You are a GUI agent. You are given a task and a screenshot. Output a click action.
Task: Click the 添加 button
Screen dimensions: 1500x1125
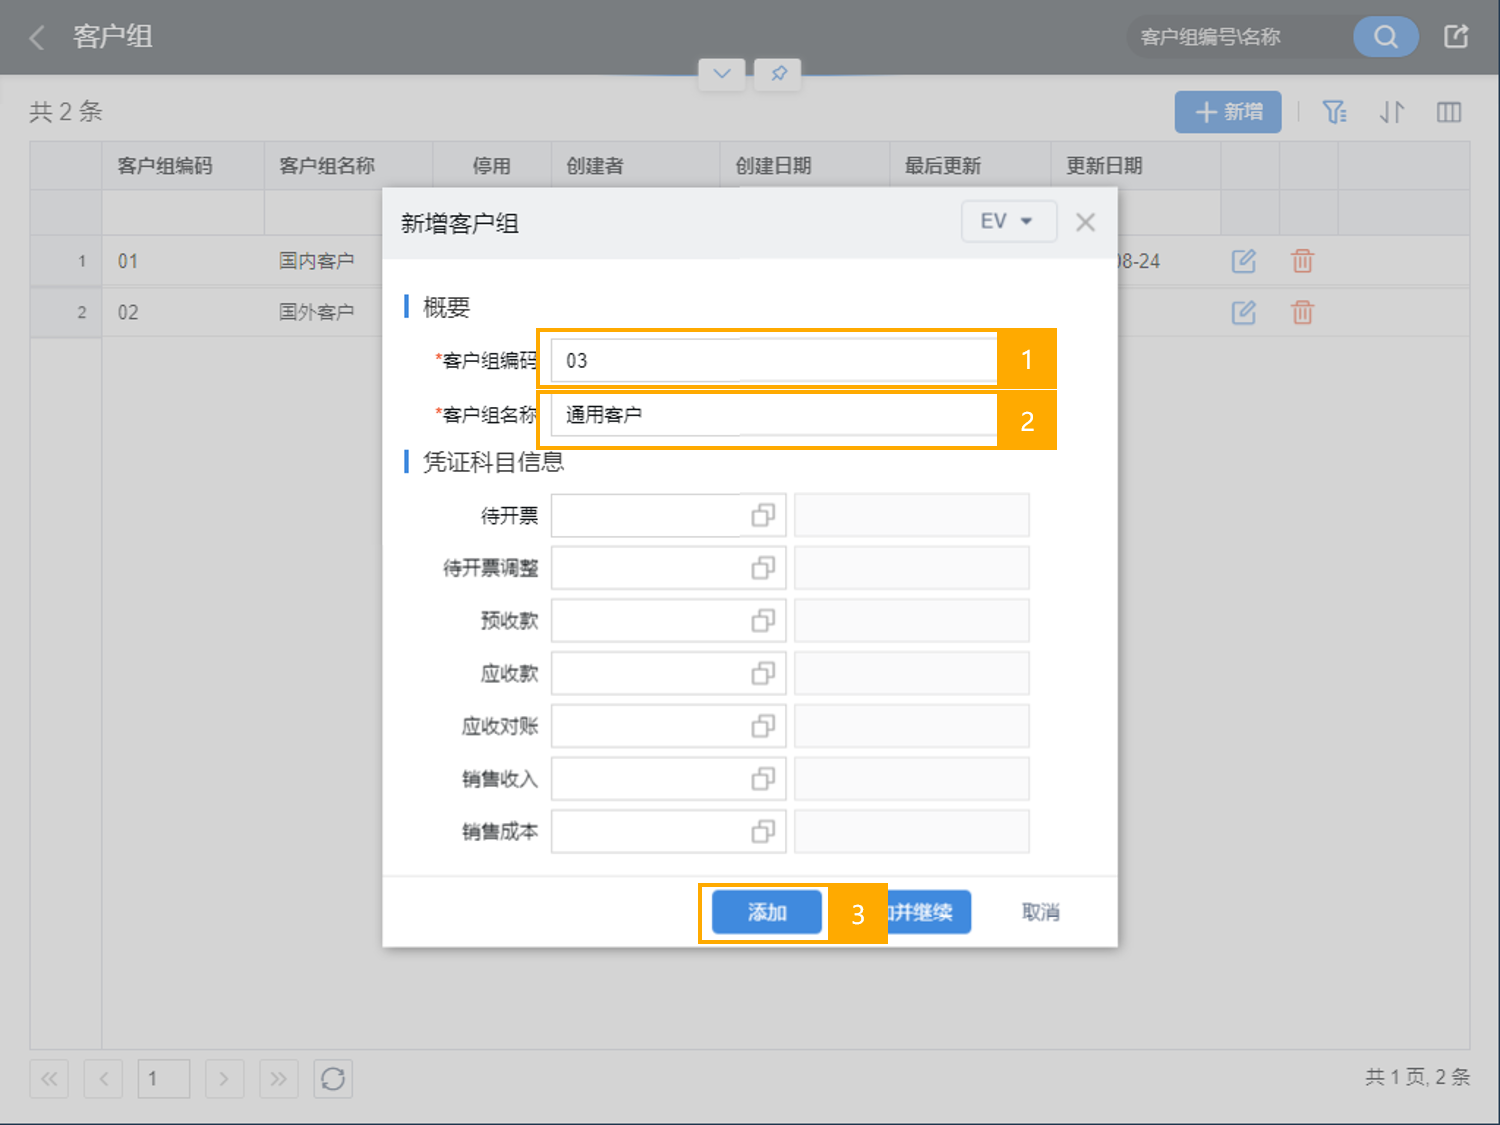[767, 912]
